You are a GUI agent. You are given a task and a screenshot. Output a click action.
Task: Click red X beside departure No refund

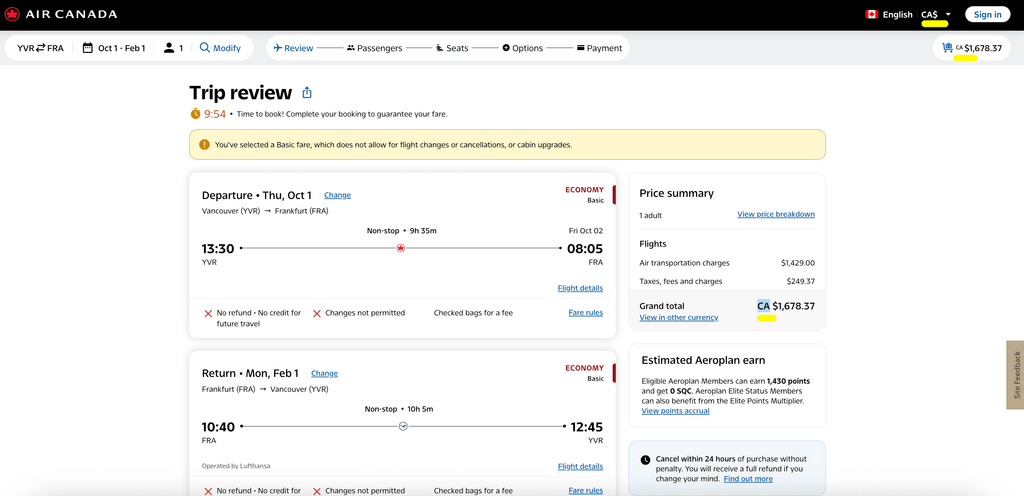(208, 313)
